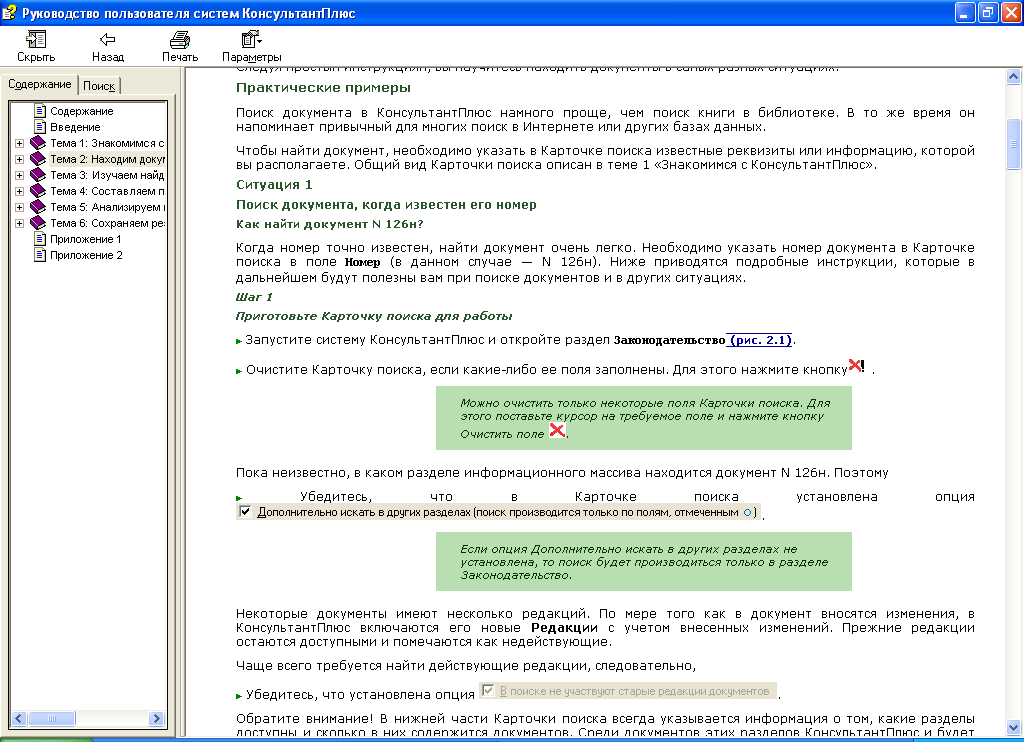
Task: Click the blue circle field marker
Action: (747, 512)
